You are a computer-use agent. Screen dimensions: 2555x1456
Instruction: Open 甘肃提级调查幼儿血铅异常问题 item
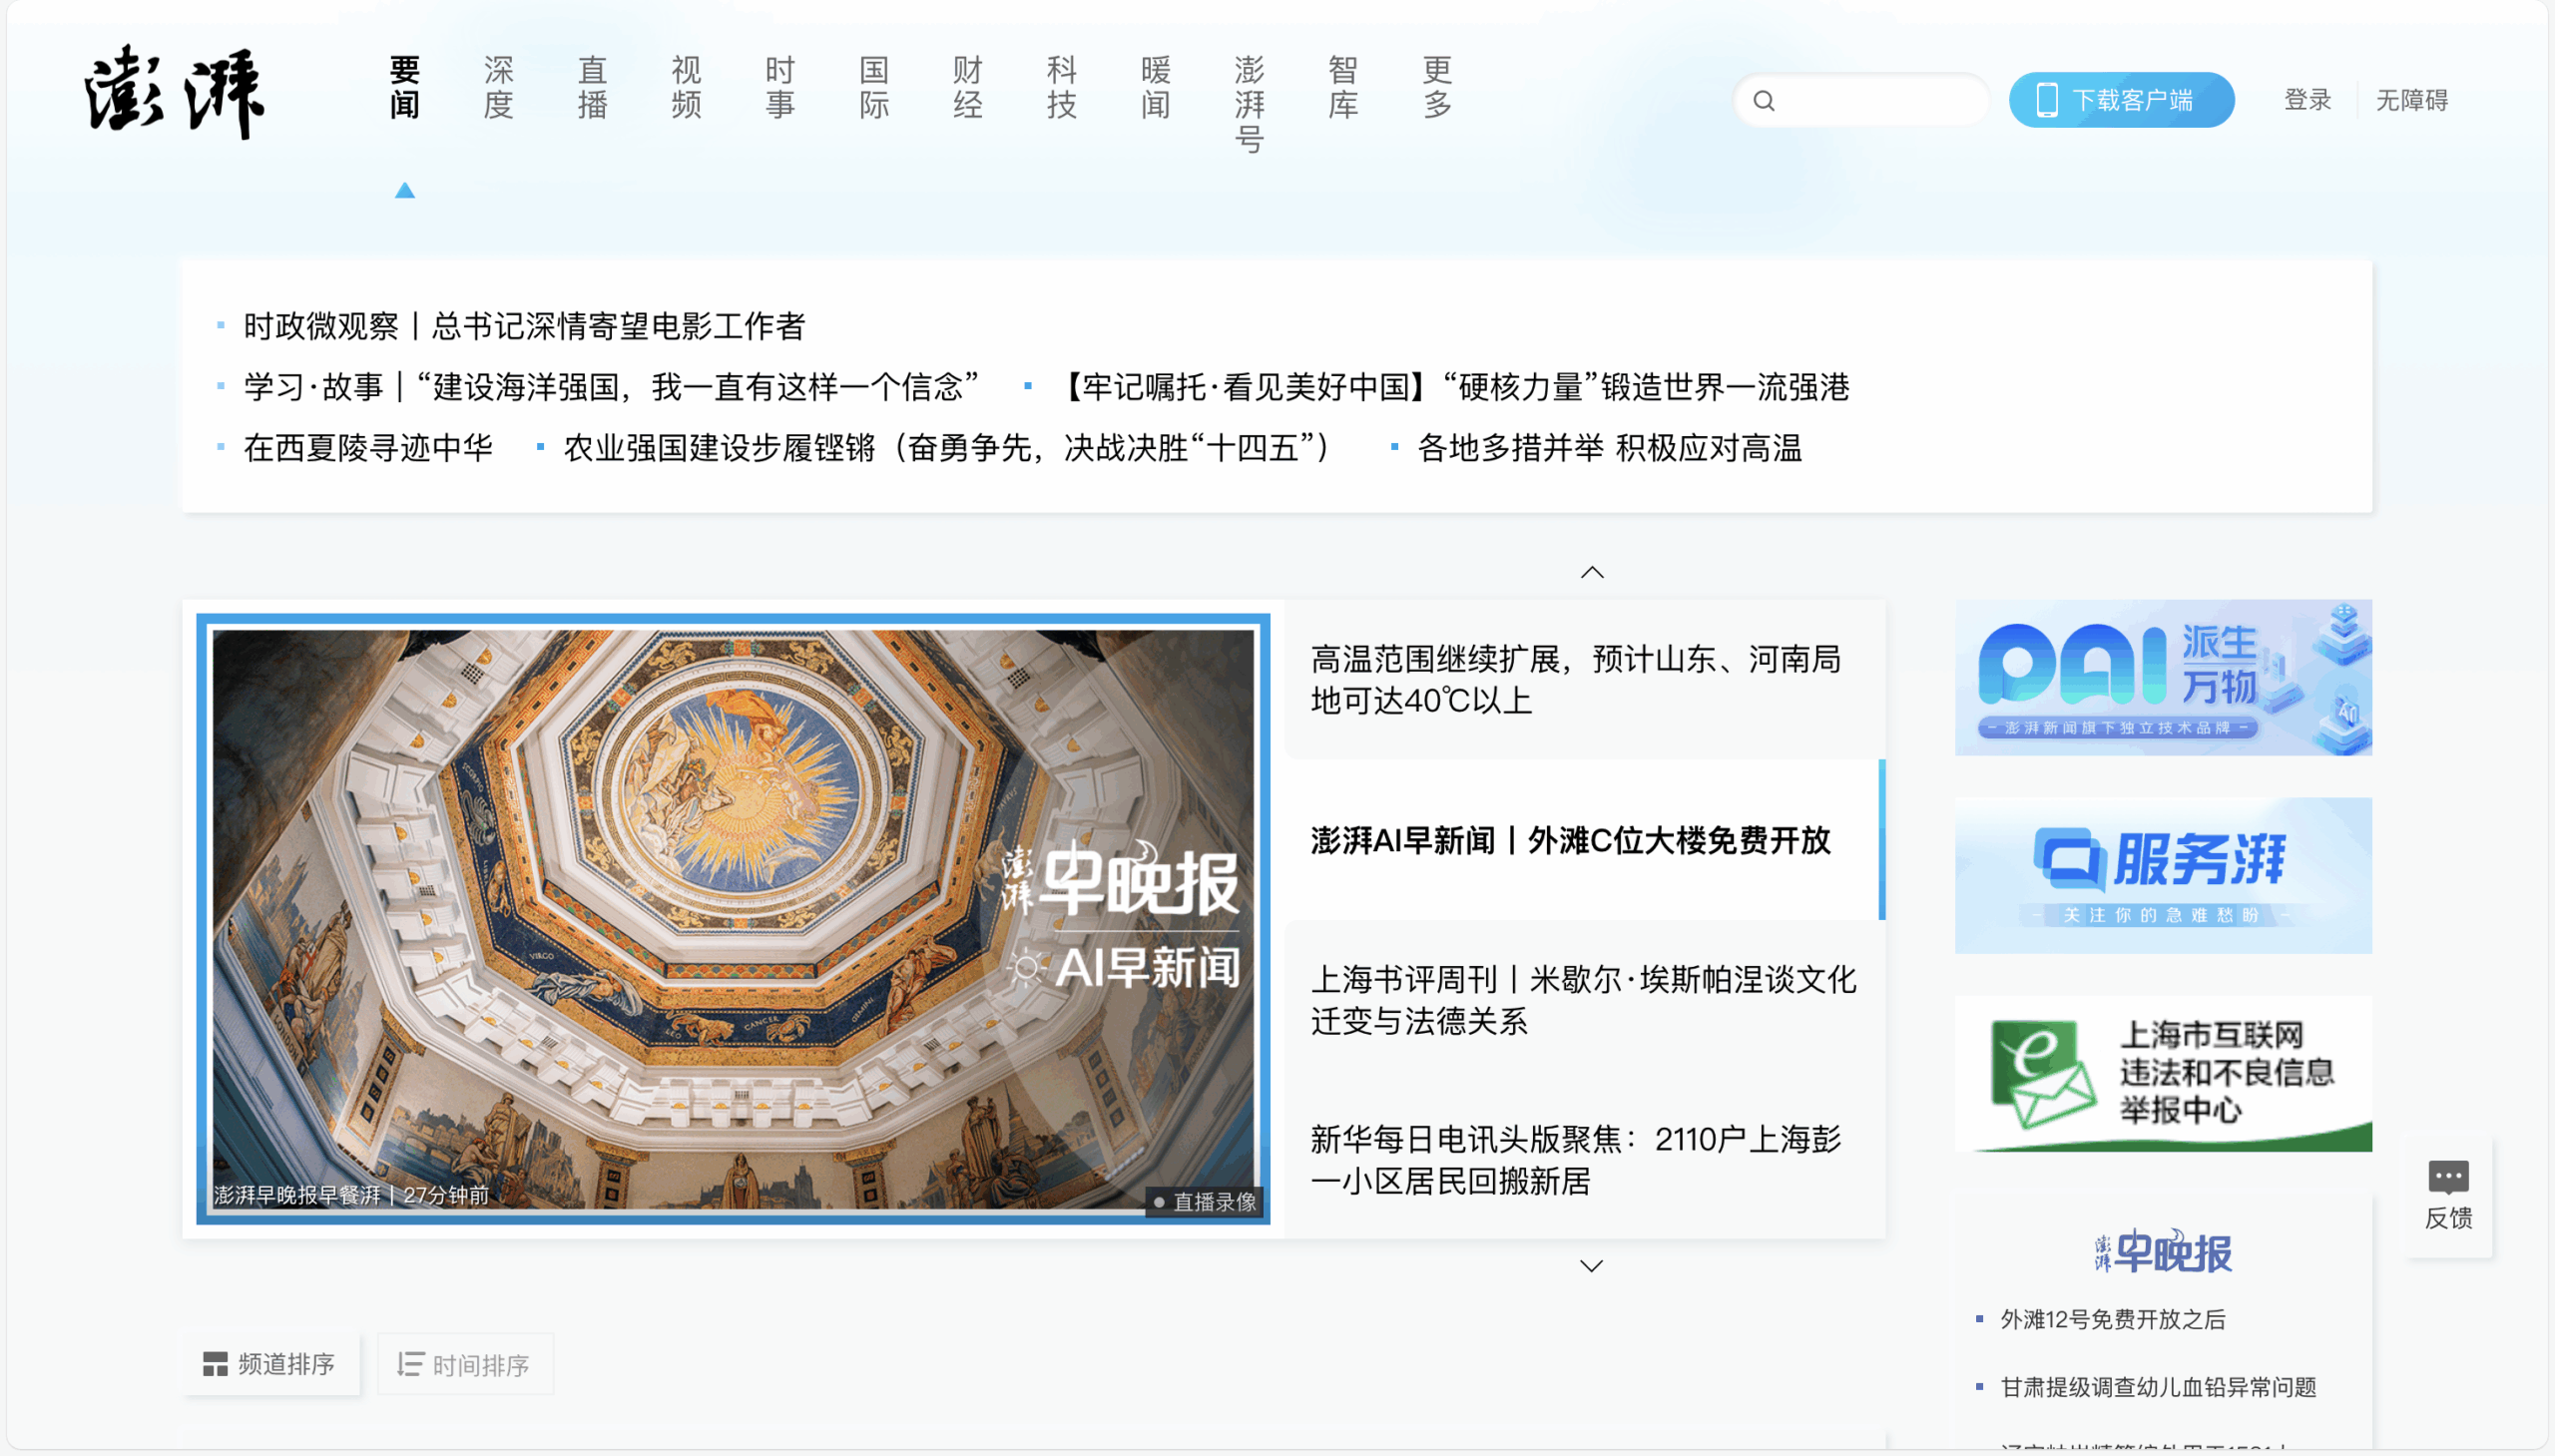coord(2158,1387)
